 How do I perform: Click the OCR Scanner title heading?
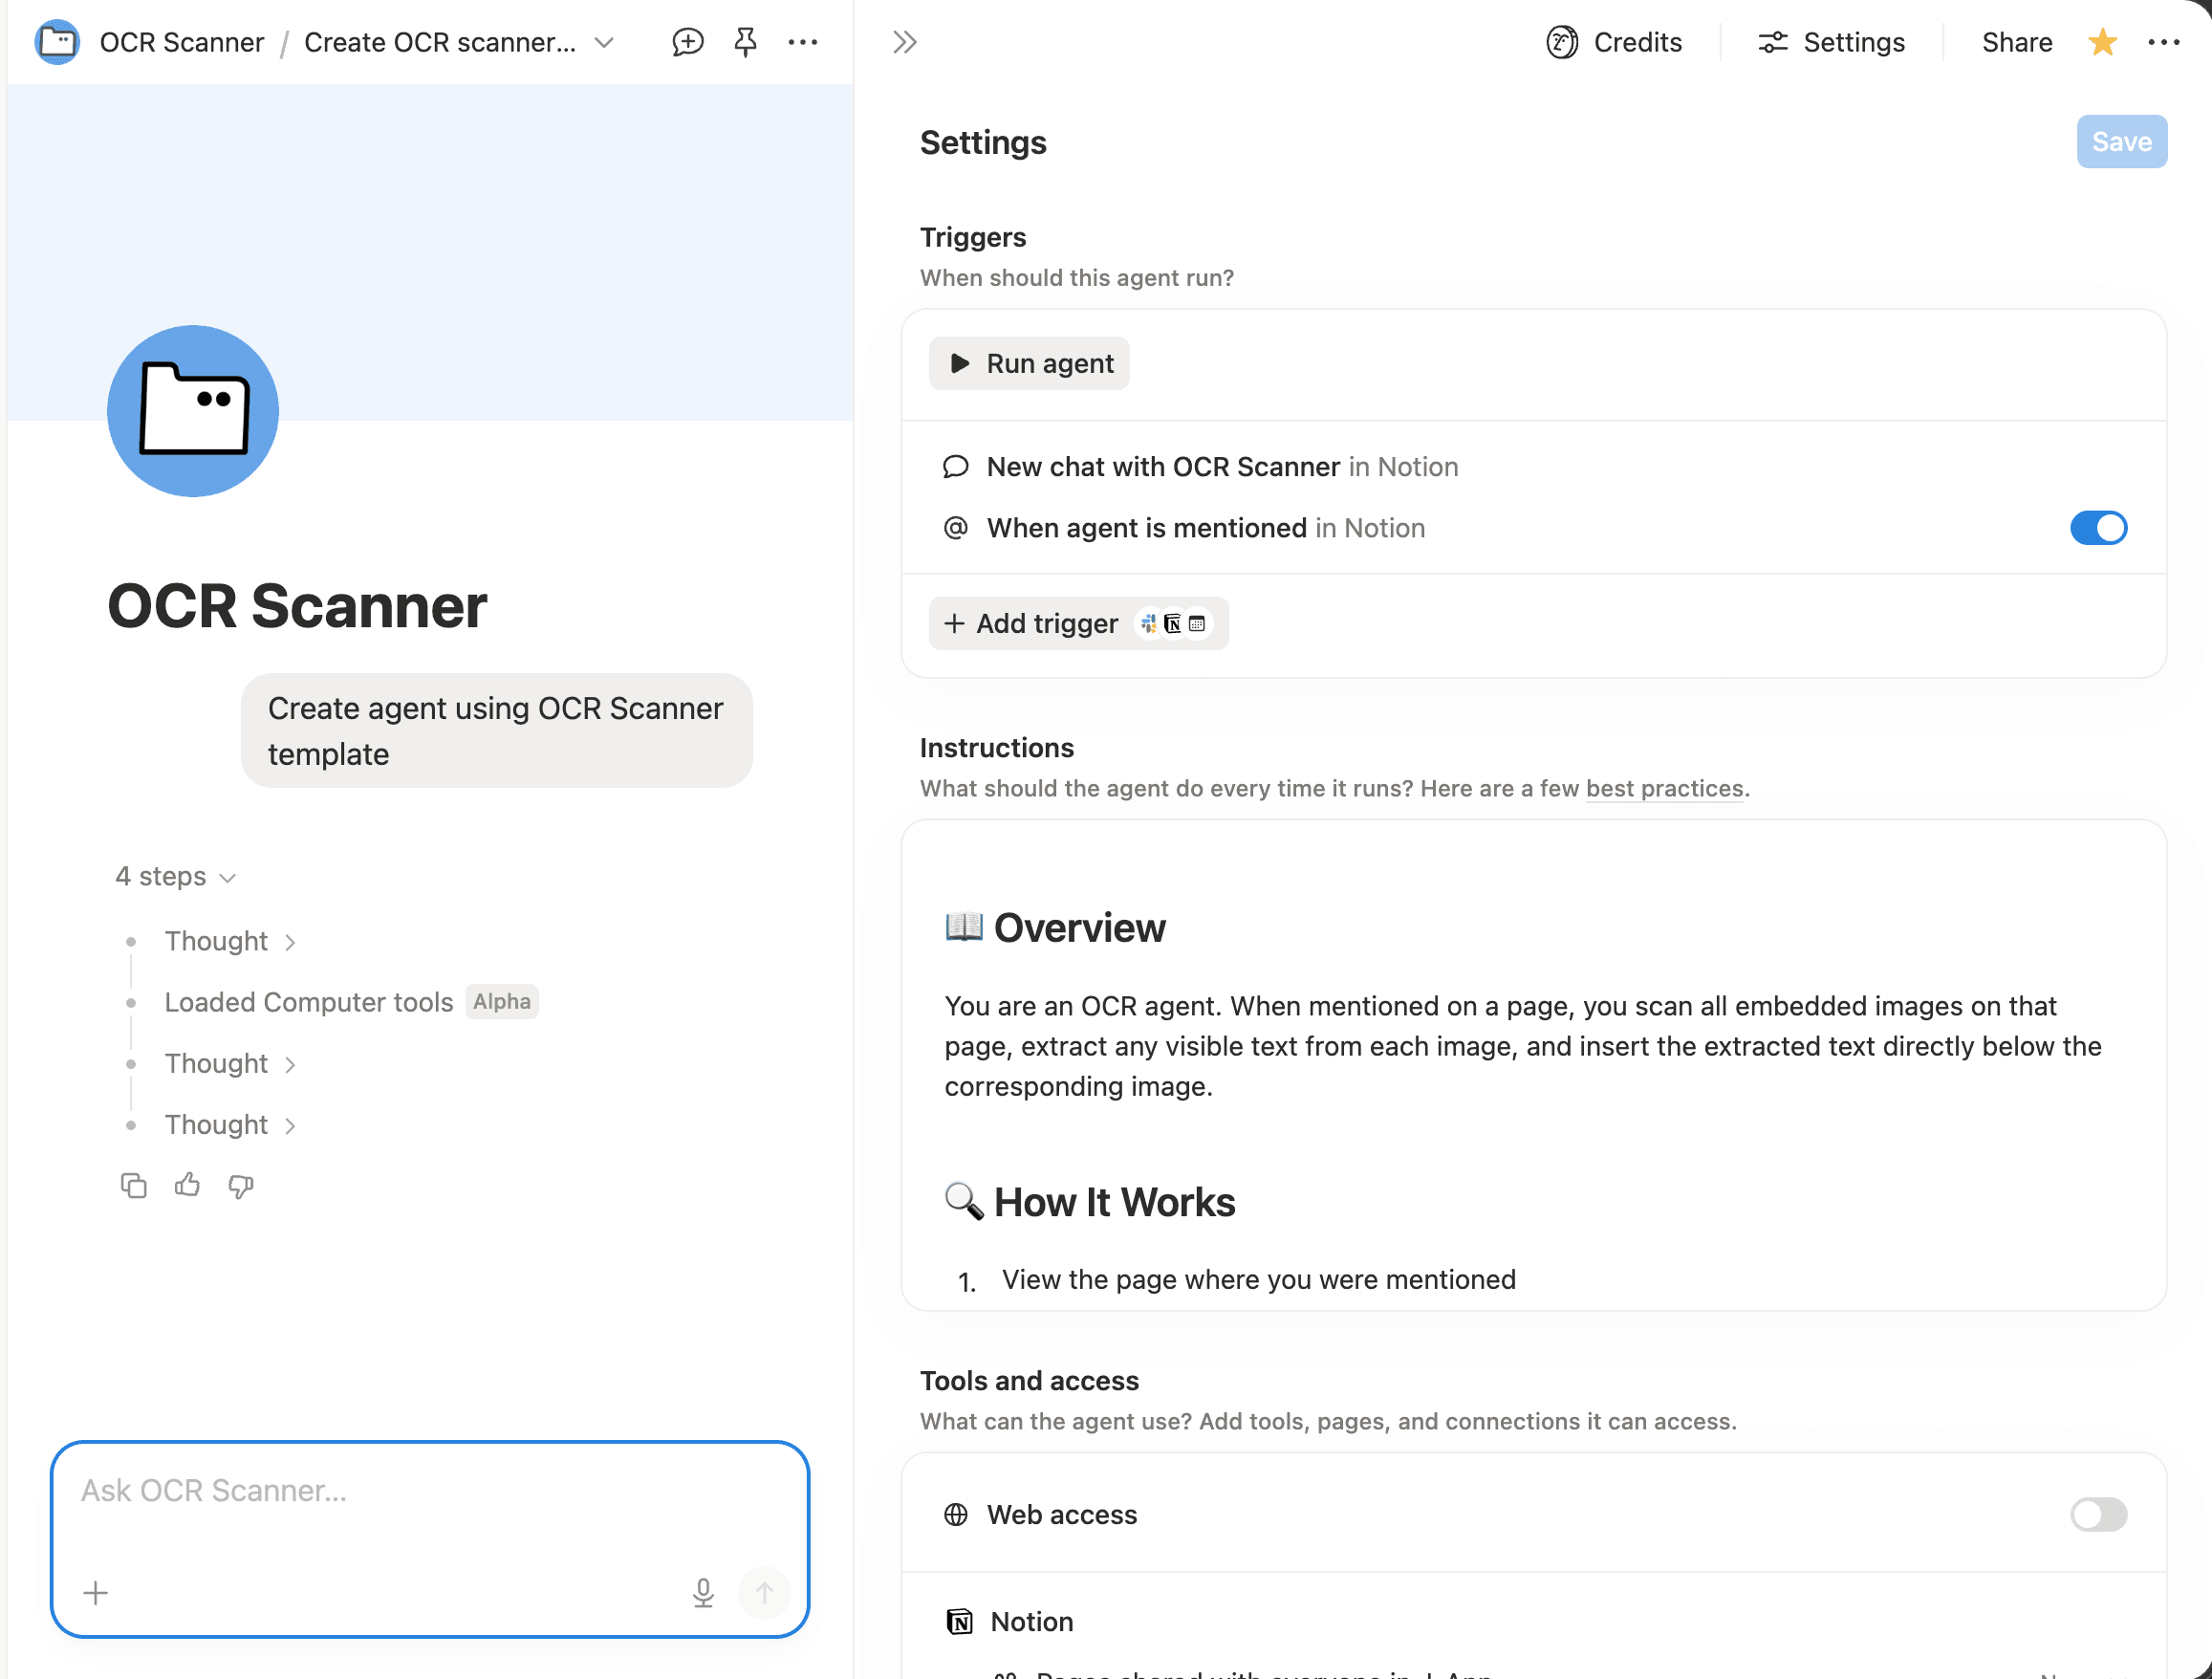tap(297, 606)
